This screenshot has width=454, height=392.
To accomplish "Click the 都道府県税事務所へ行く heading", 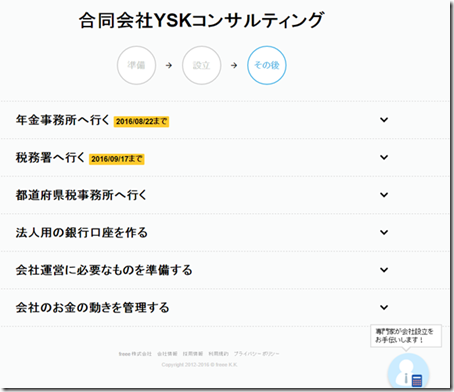I will (x=81, y=195).
